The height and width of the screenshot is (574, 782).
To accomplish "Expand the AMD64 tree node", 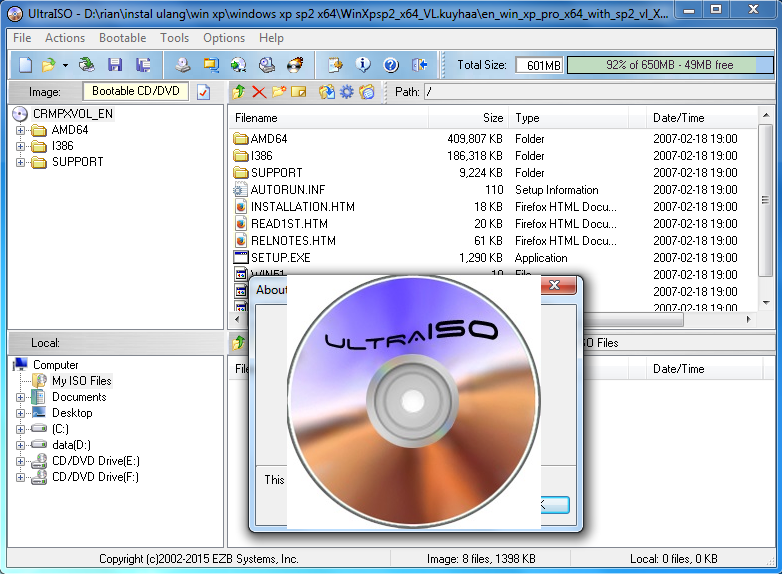I will (20, 131).
